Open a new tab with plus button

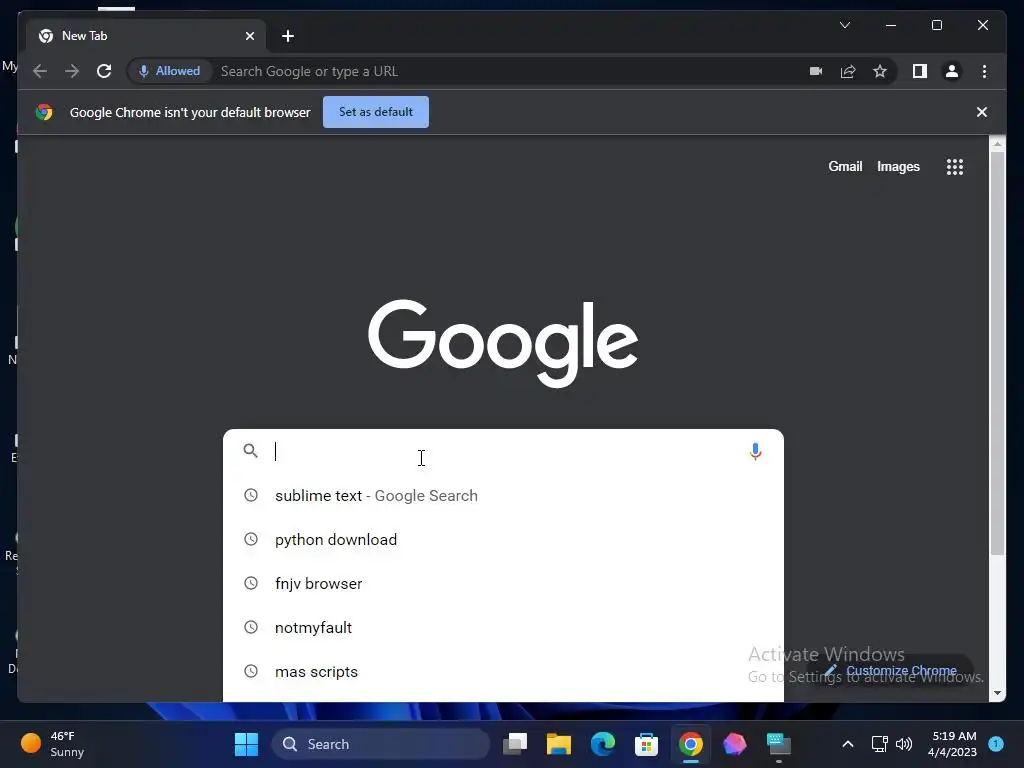pos(288,36)
